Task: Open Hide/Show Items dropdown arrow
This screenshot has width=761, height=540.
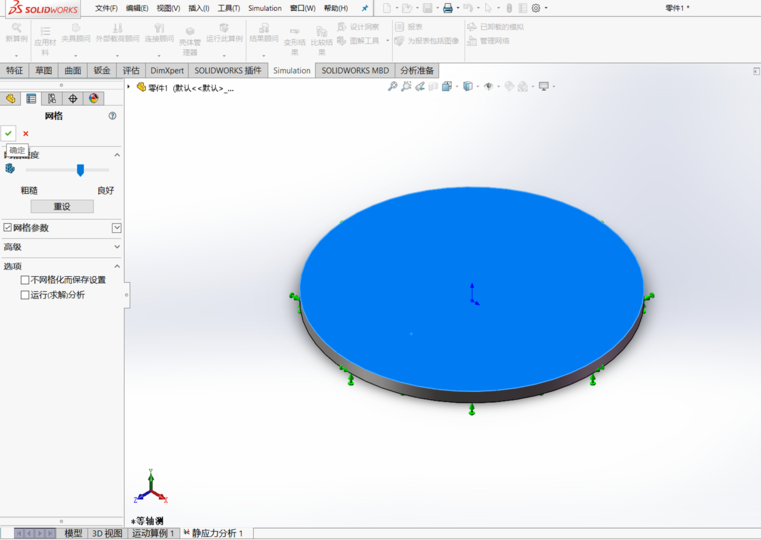Action: click(498, 87)
